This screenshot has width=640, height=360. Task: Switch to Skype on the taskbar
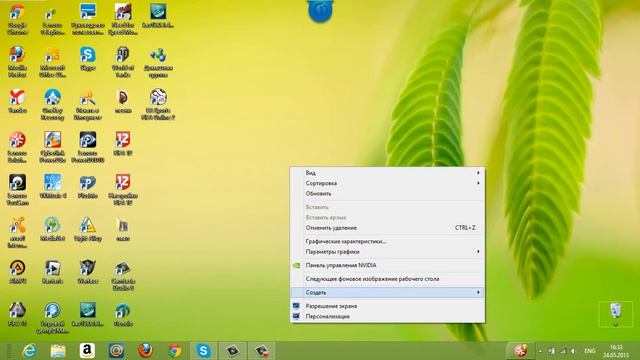(203, 351)
